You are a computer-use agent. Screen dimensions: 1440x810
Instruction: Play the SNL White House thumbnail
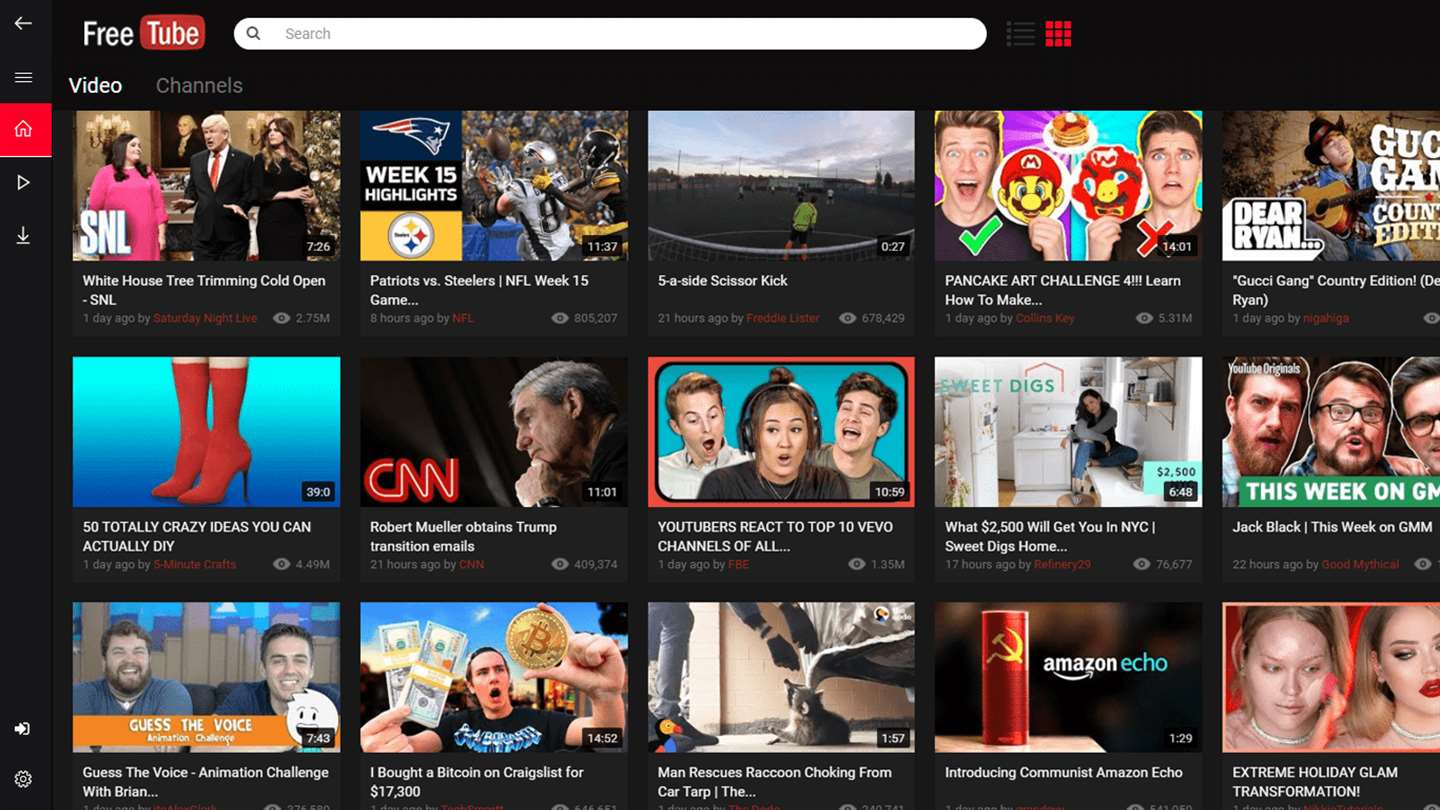[x=206, y=186]
